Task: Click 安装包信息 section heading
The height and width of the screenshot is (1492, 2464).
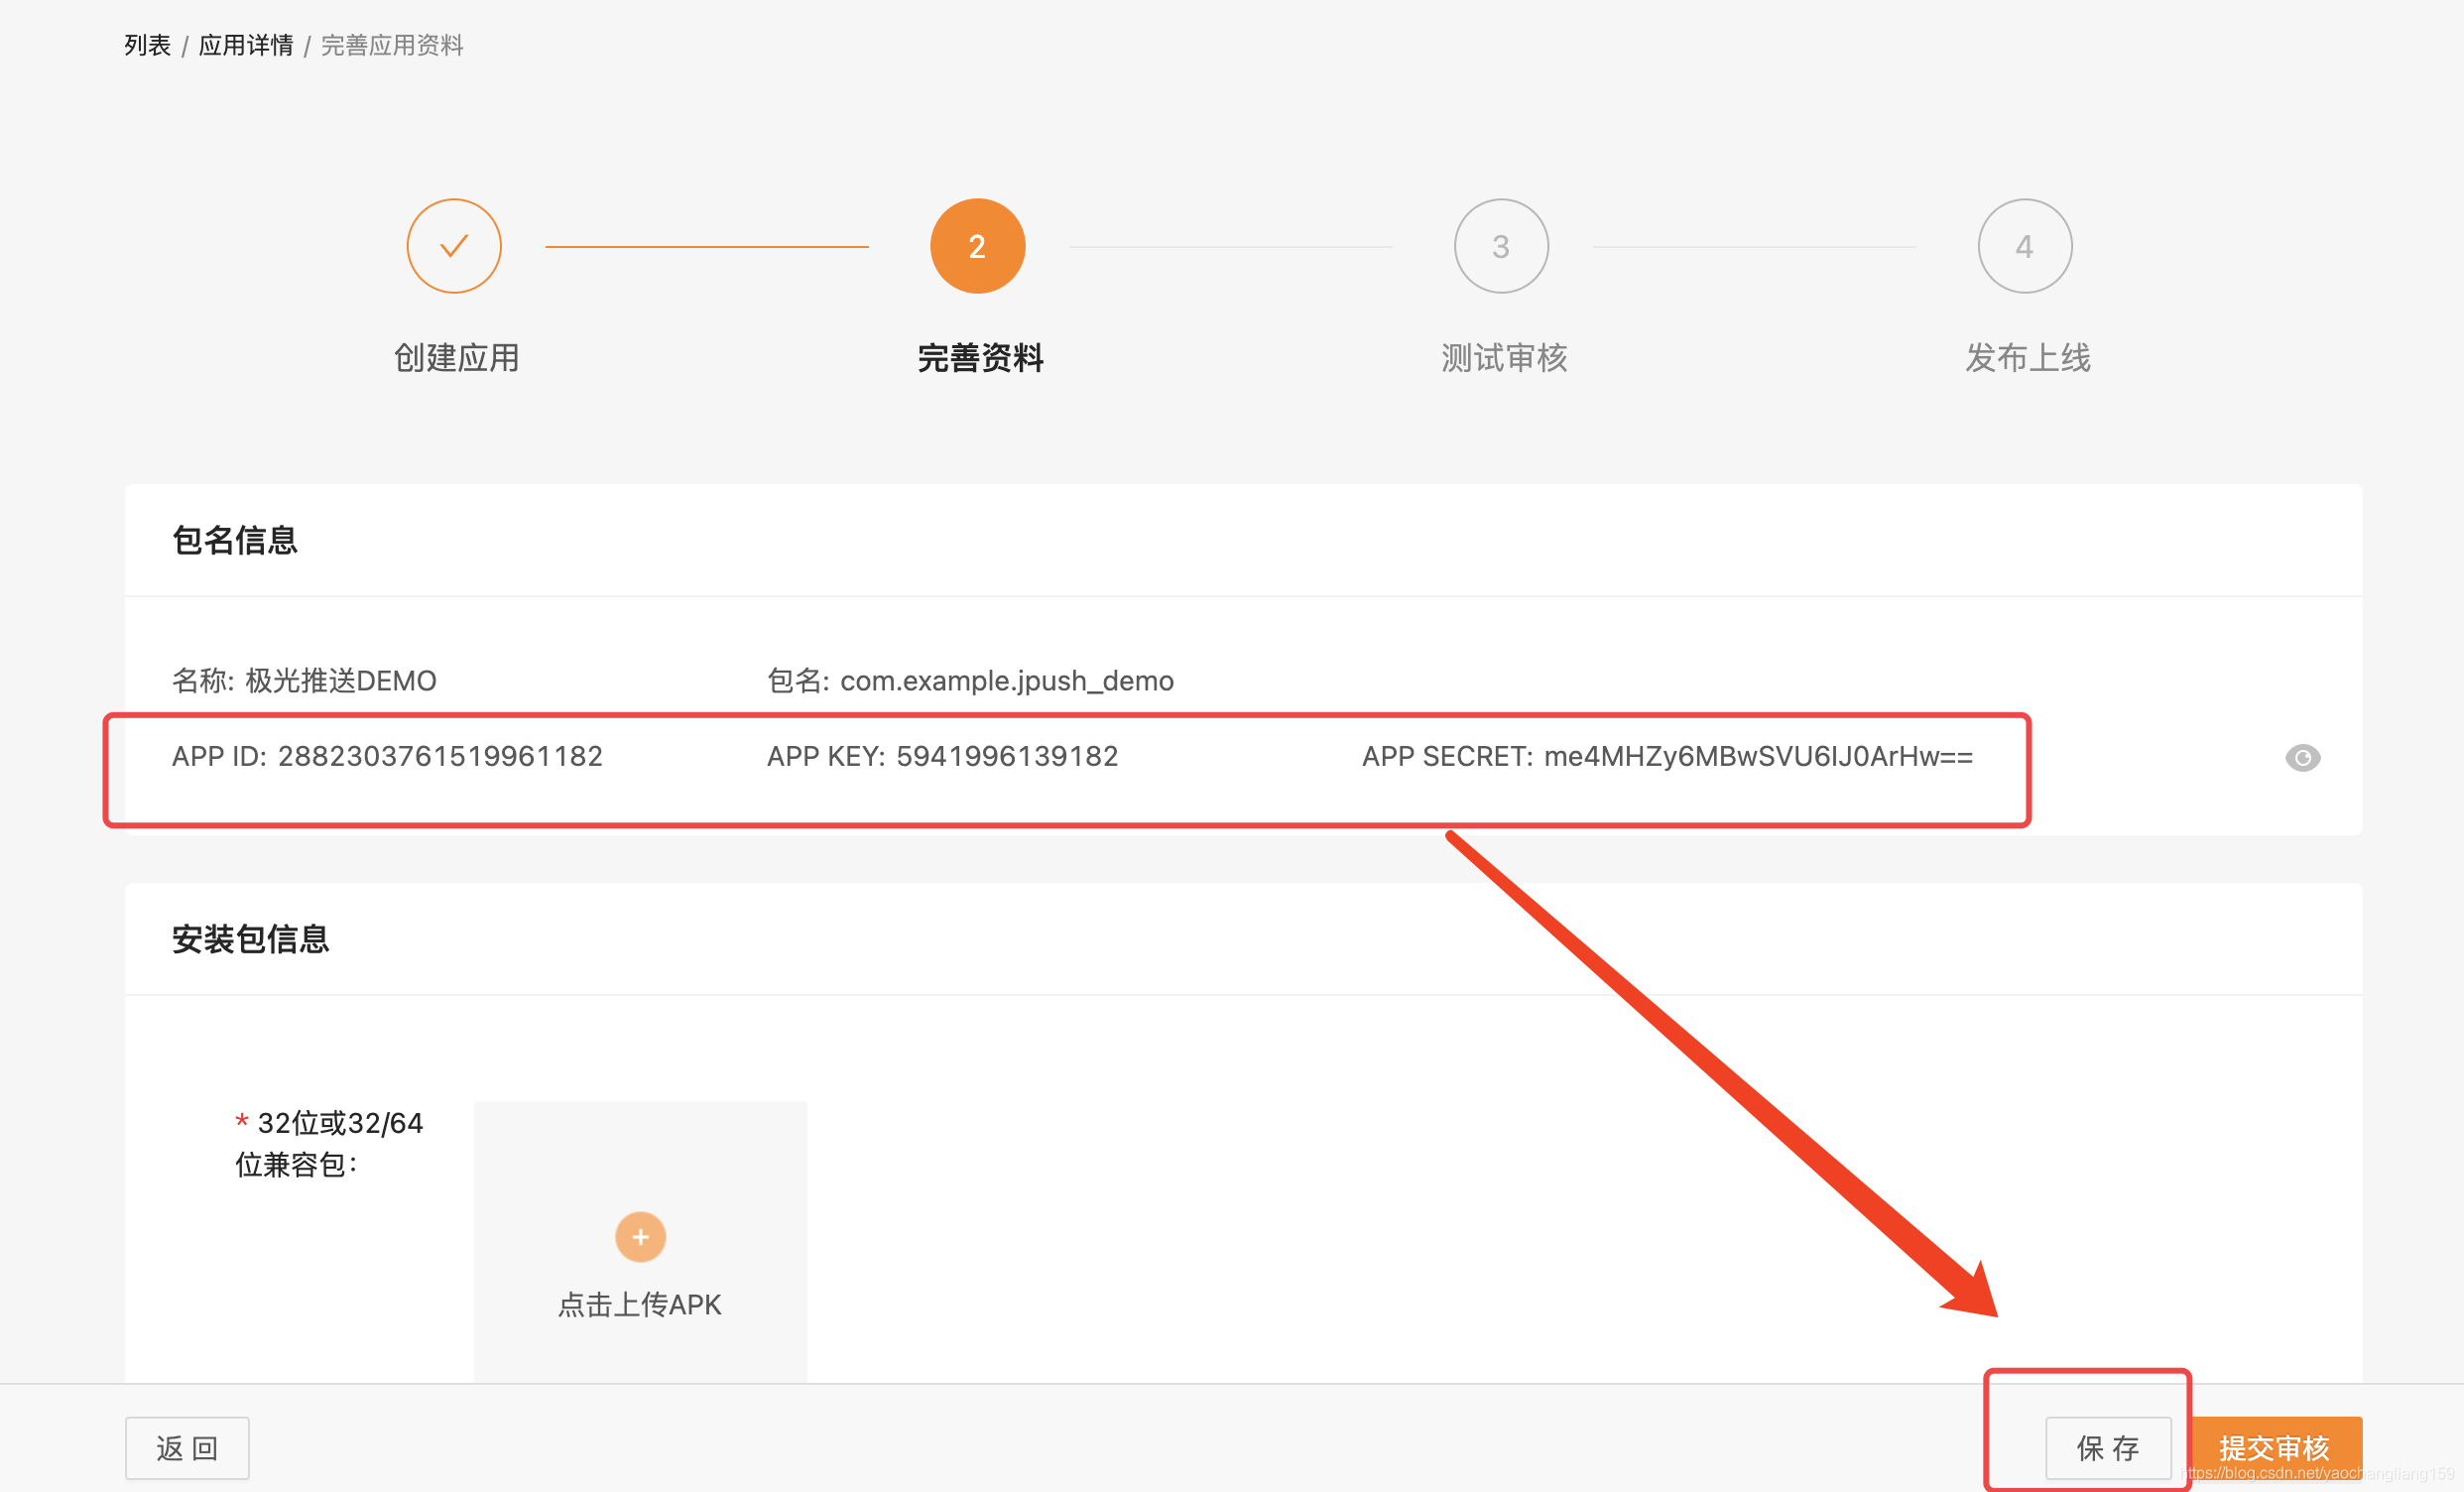Action: pos(251,939)
